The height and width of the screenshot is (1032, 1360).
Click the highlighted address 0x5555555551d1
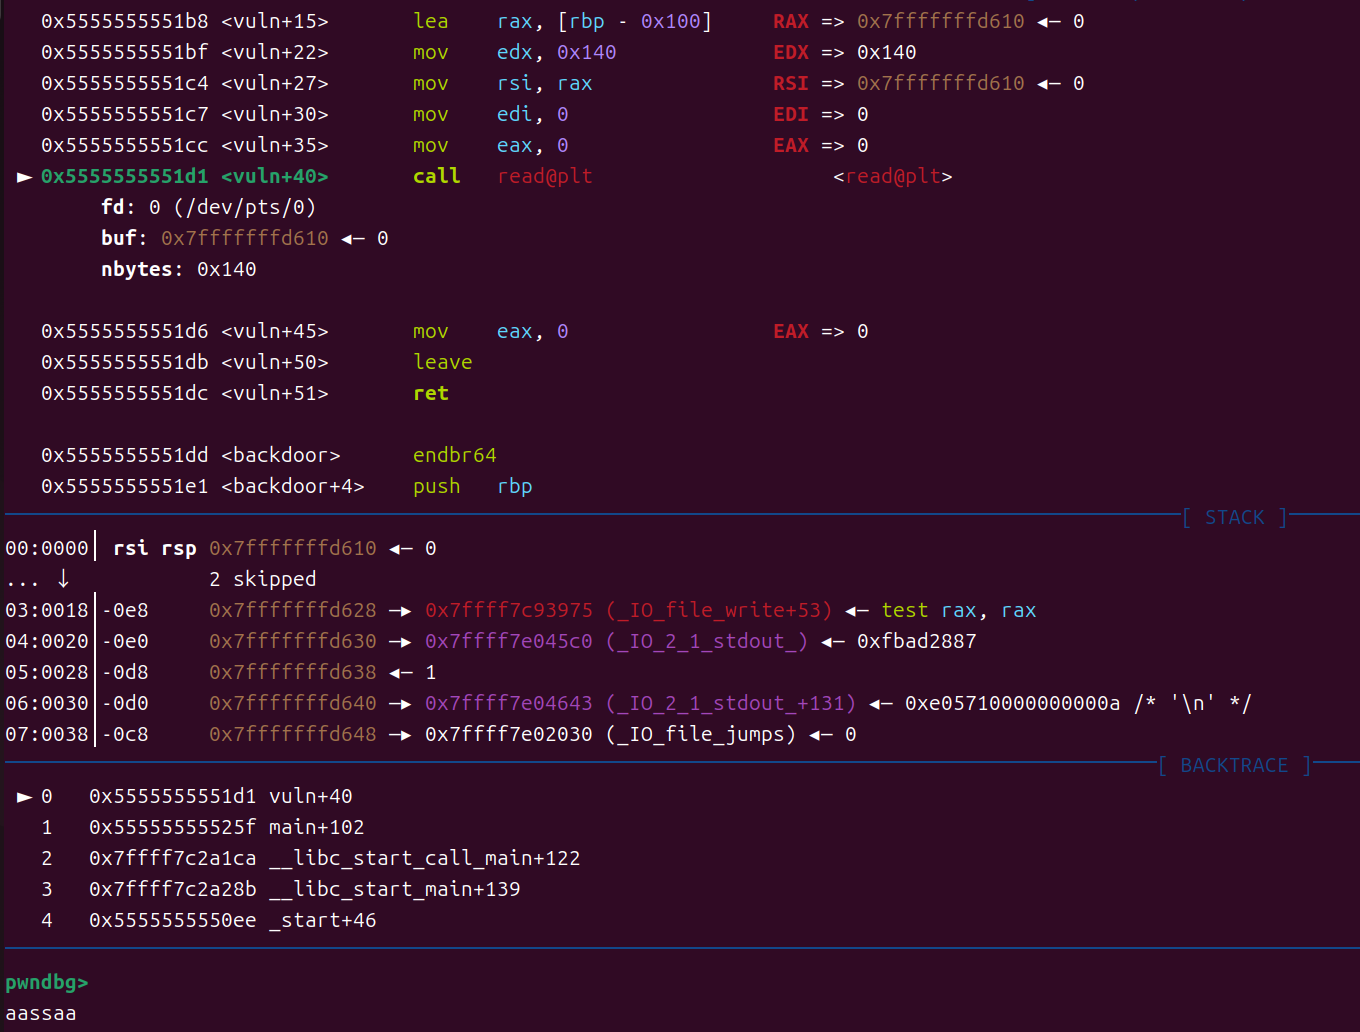pos(124,176)
